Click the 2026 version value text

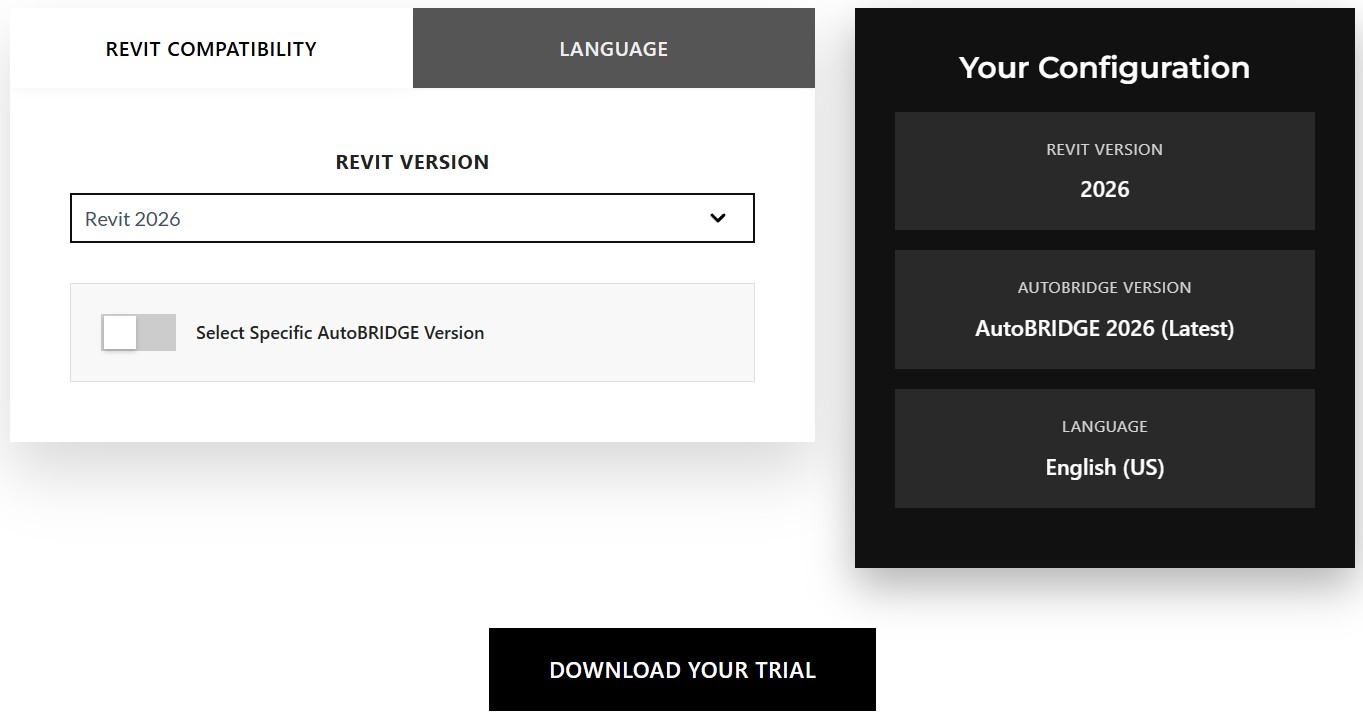tap(1104, 188)
